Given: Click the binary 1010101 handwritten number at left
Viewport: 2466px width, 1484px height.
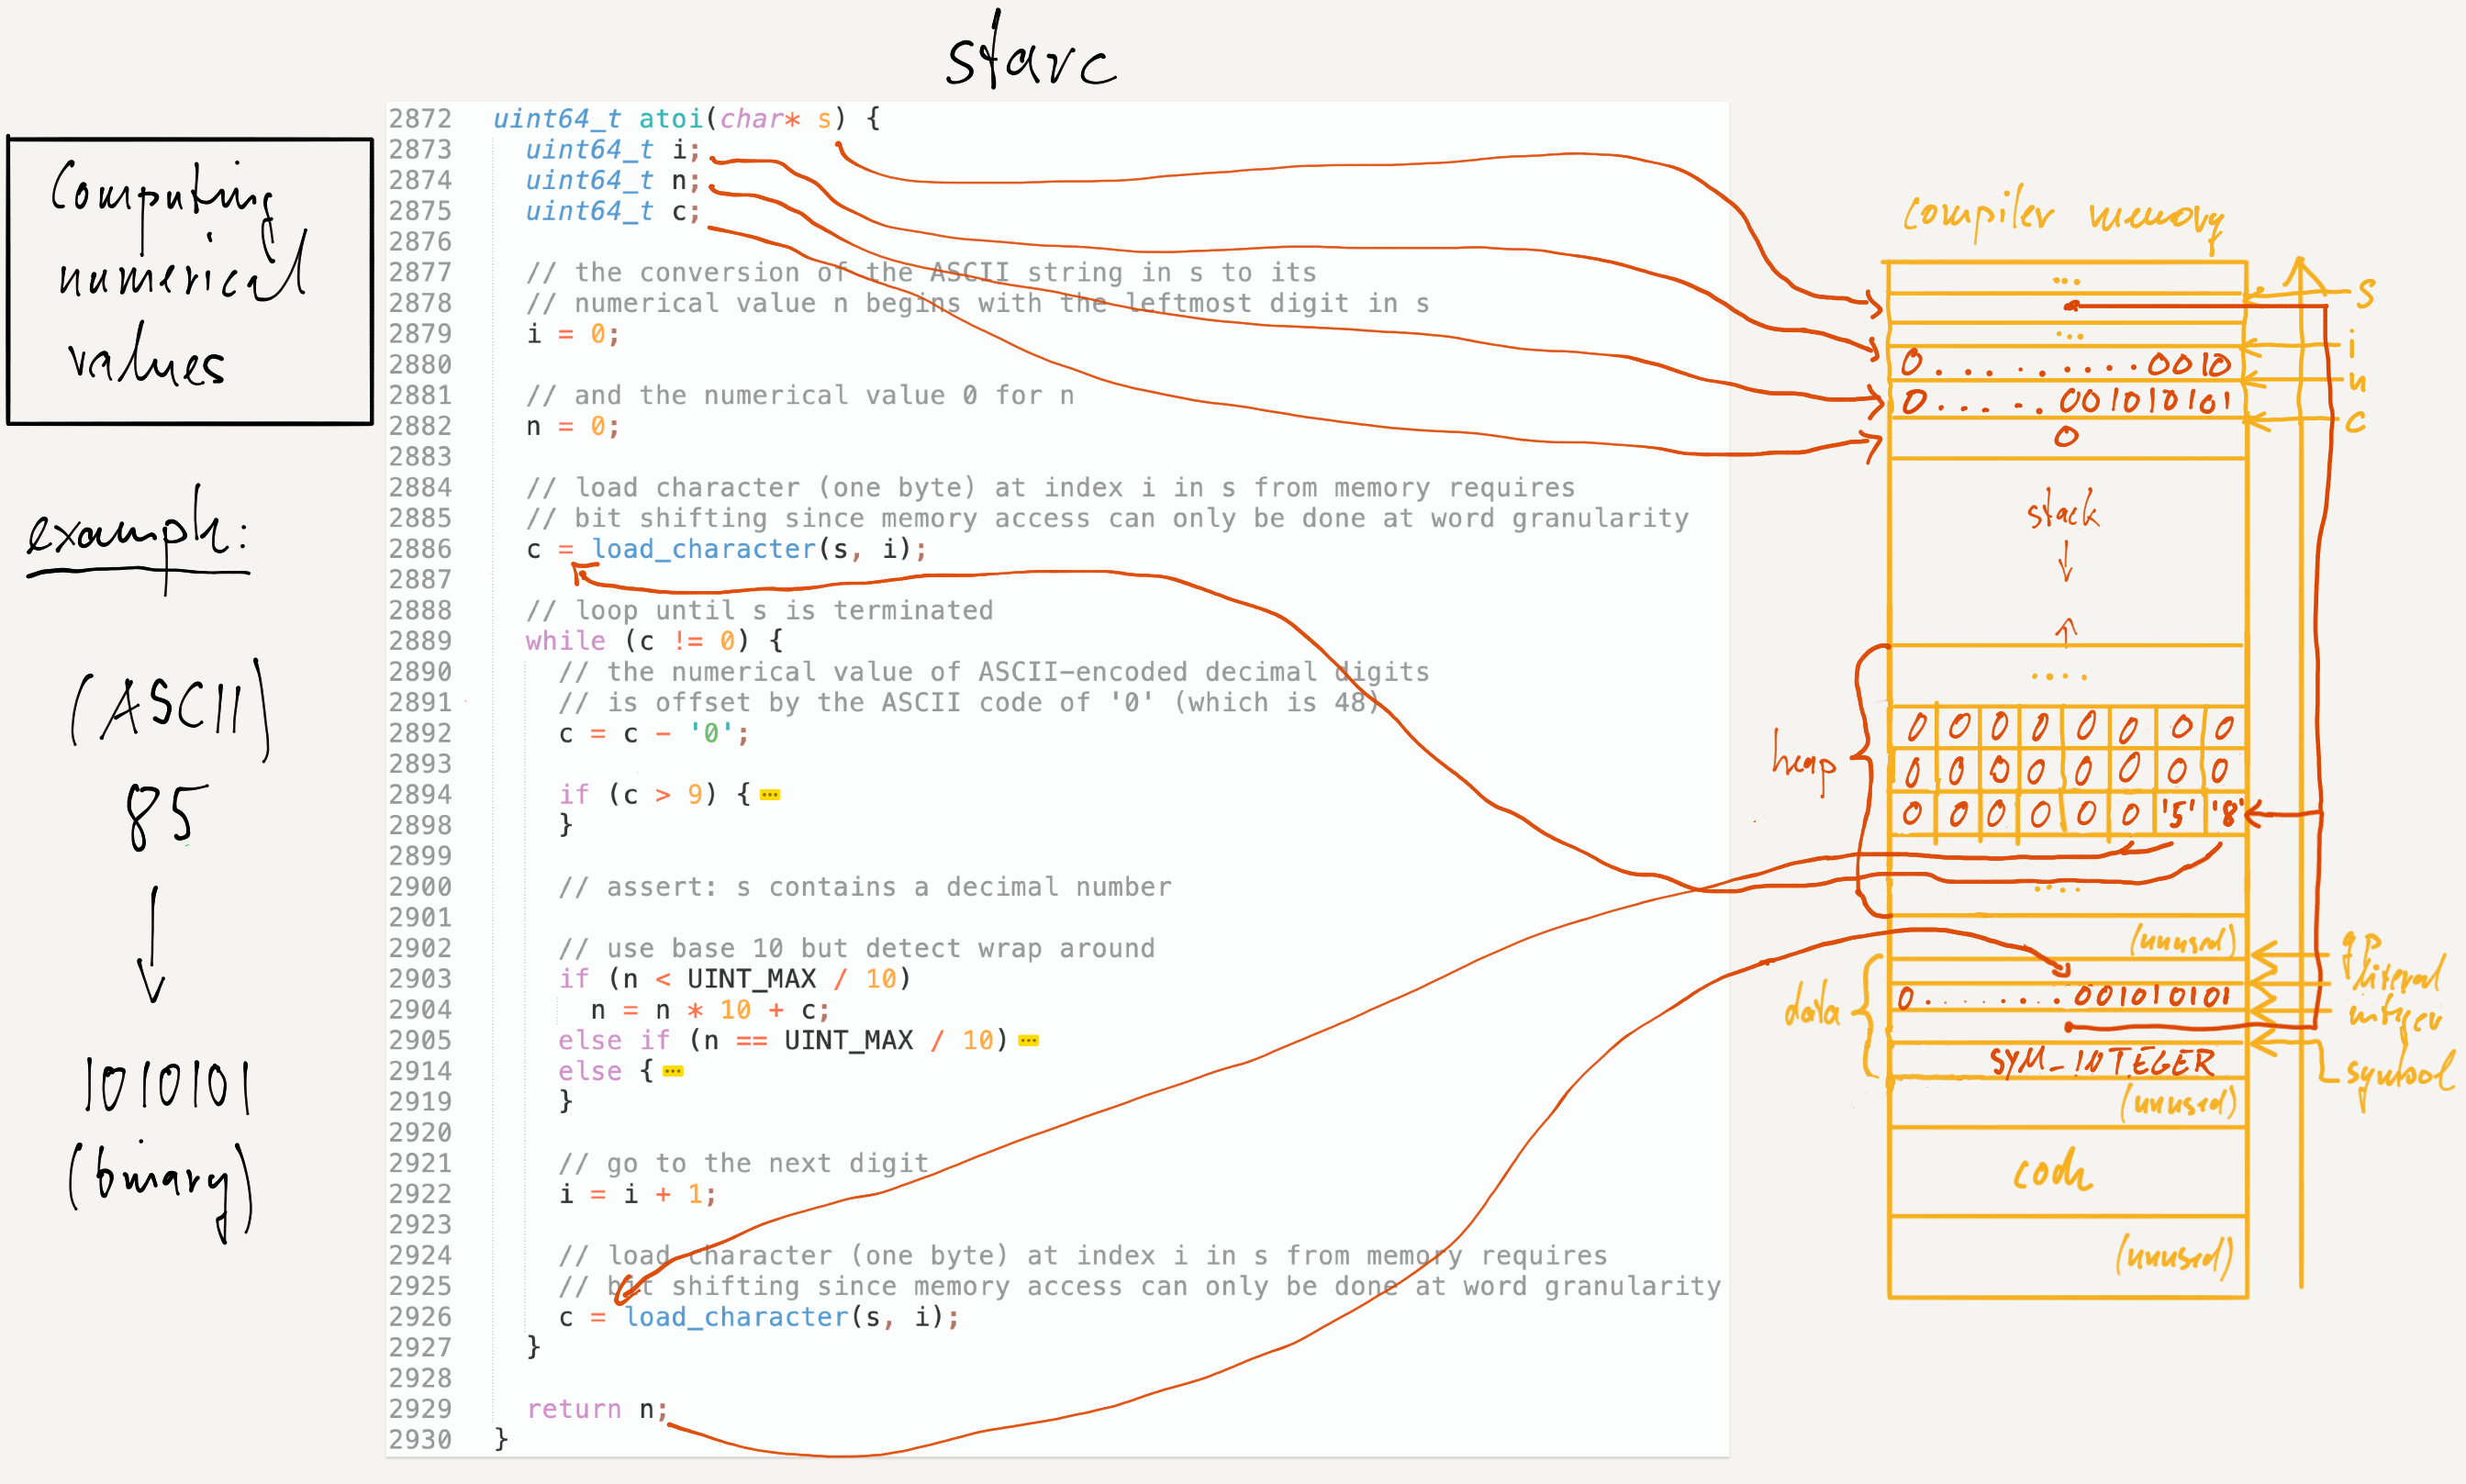Looking at the screenshot, I should click(x=167, y=1085).
